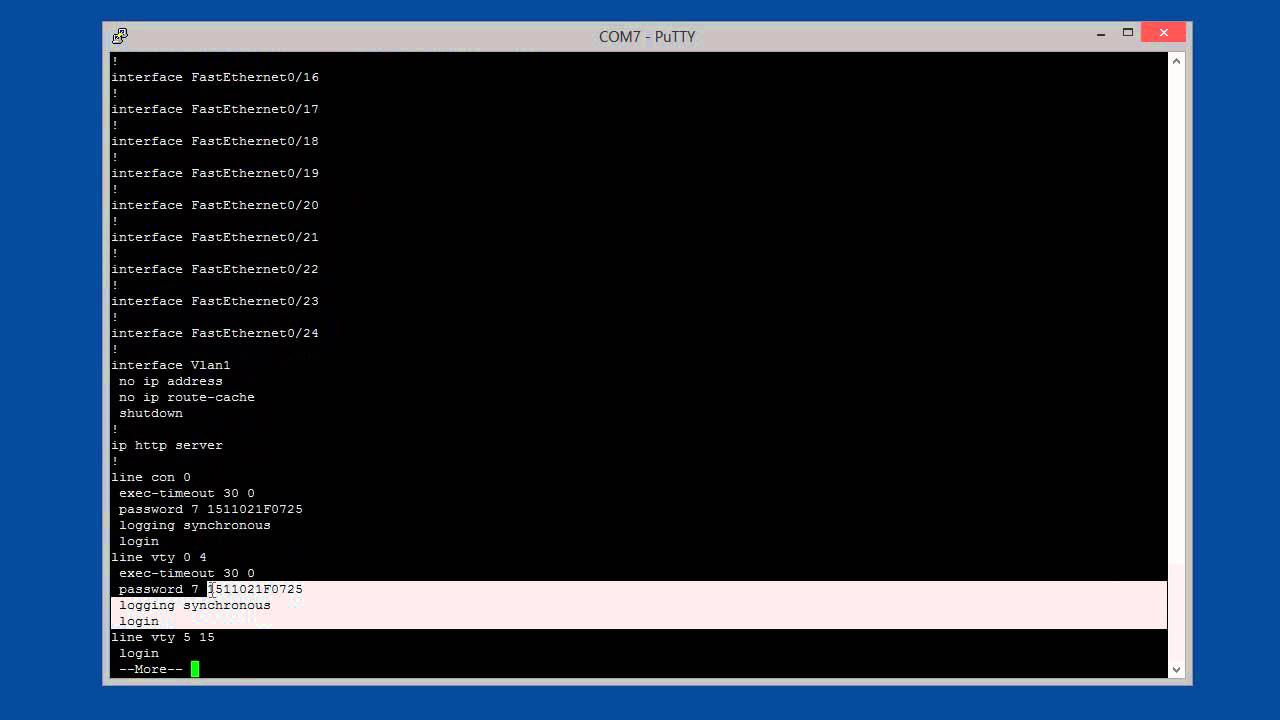Click the highlighted 'logging synchronous' line
Screen dimensions: 1280x720
(195, 605)
